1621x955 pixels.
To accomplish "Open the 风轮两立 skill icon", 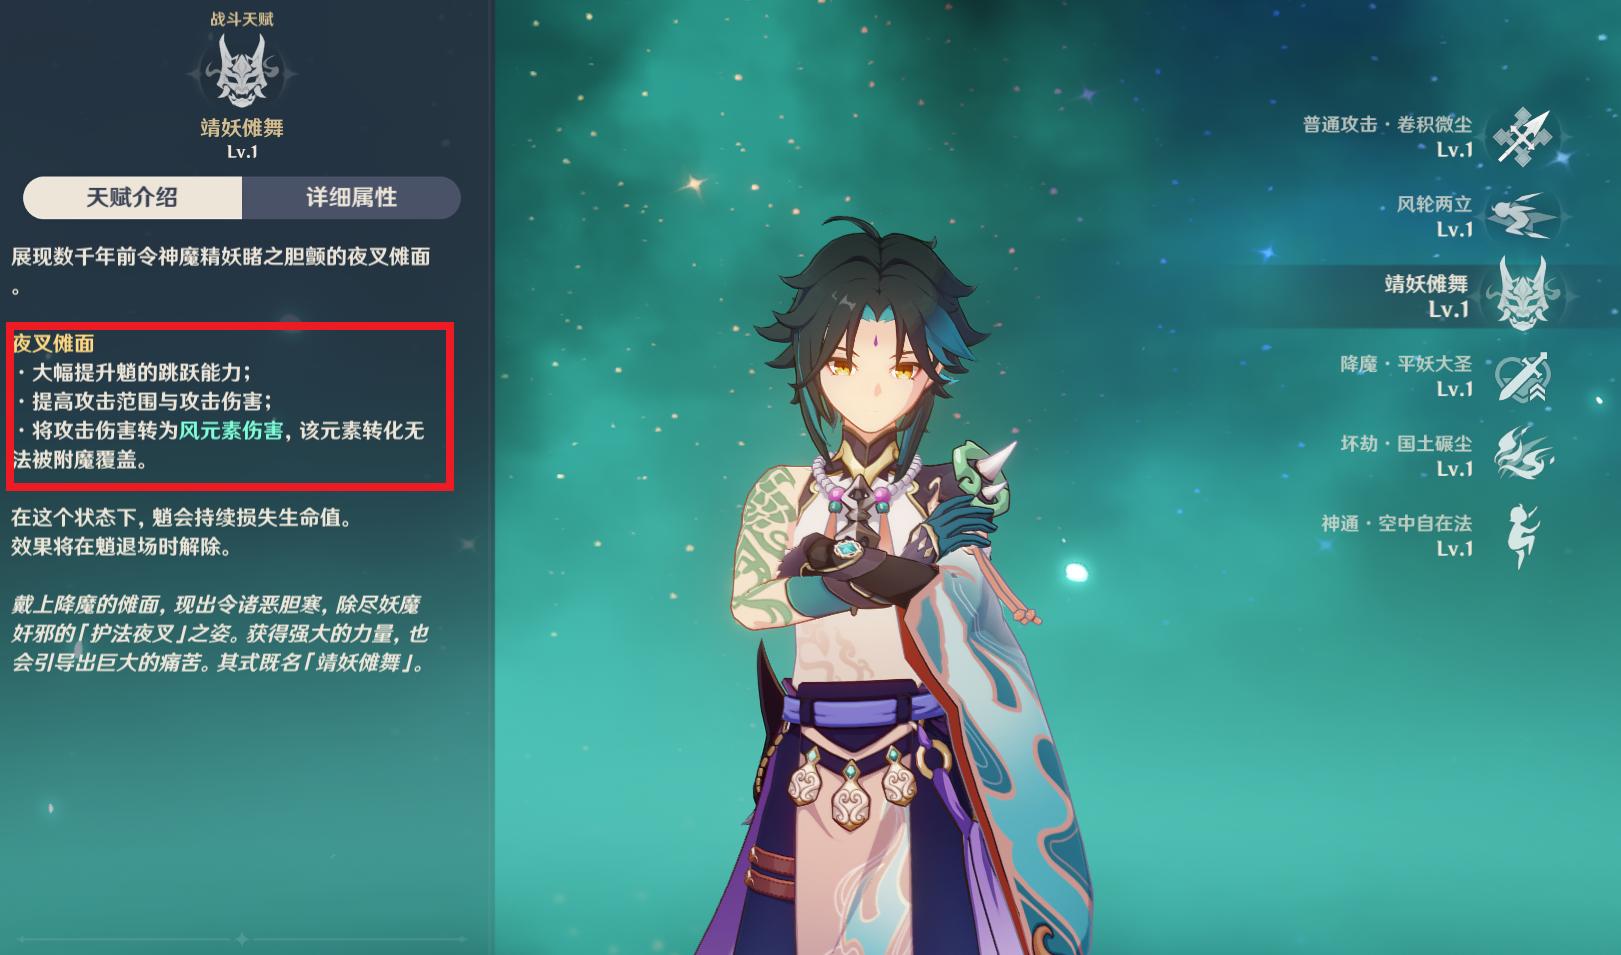I will (1521, 217).
